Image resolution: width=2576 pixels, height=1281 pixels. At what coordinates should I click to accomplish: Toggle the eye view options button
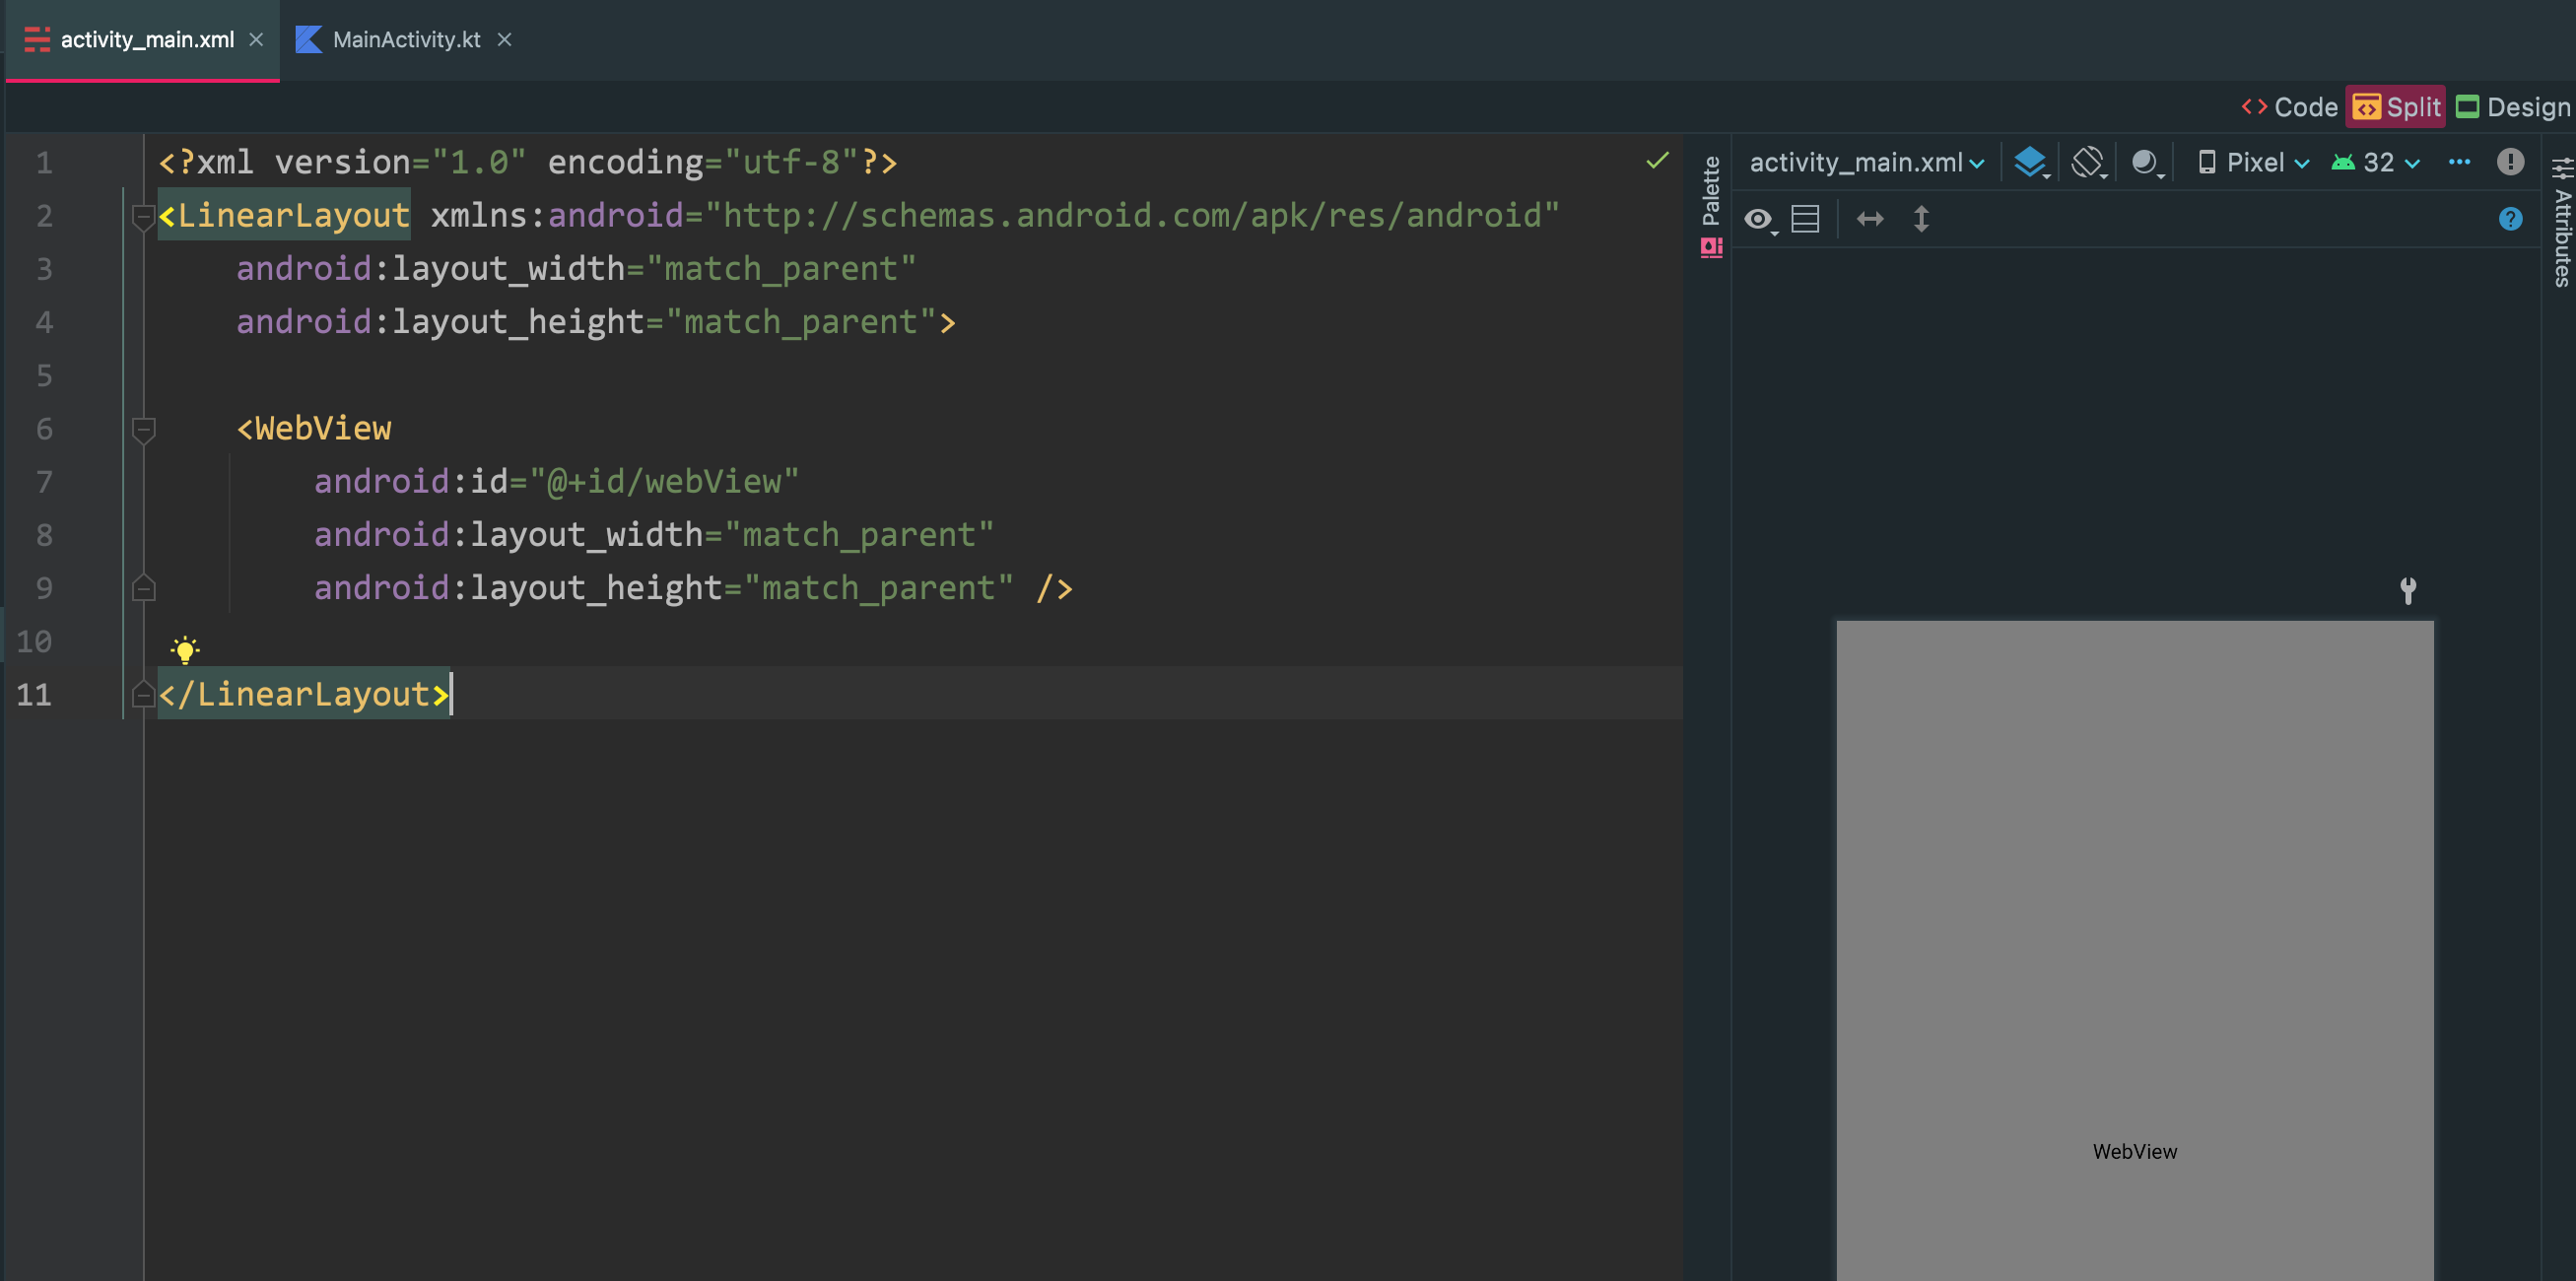click(1759, 219)
